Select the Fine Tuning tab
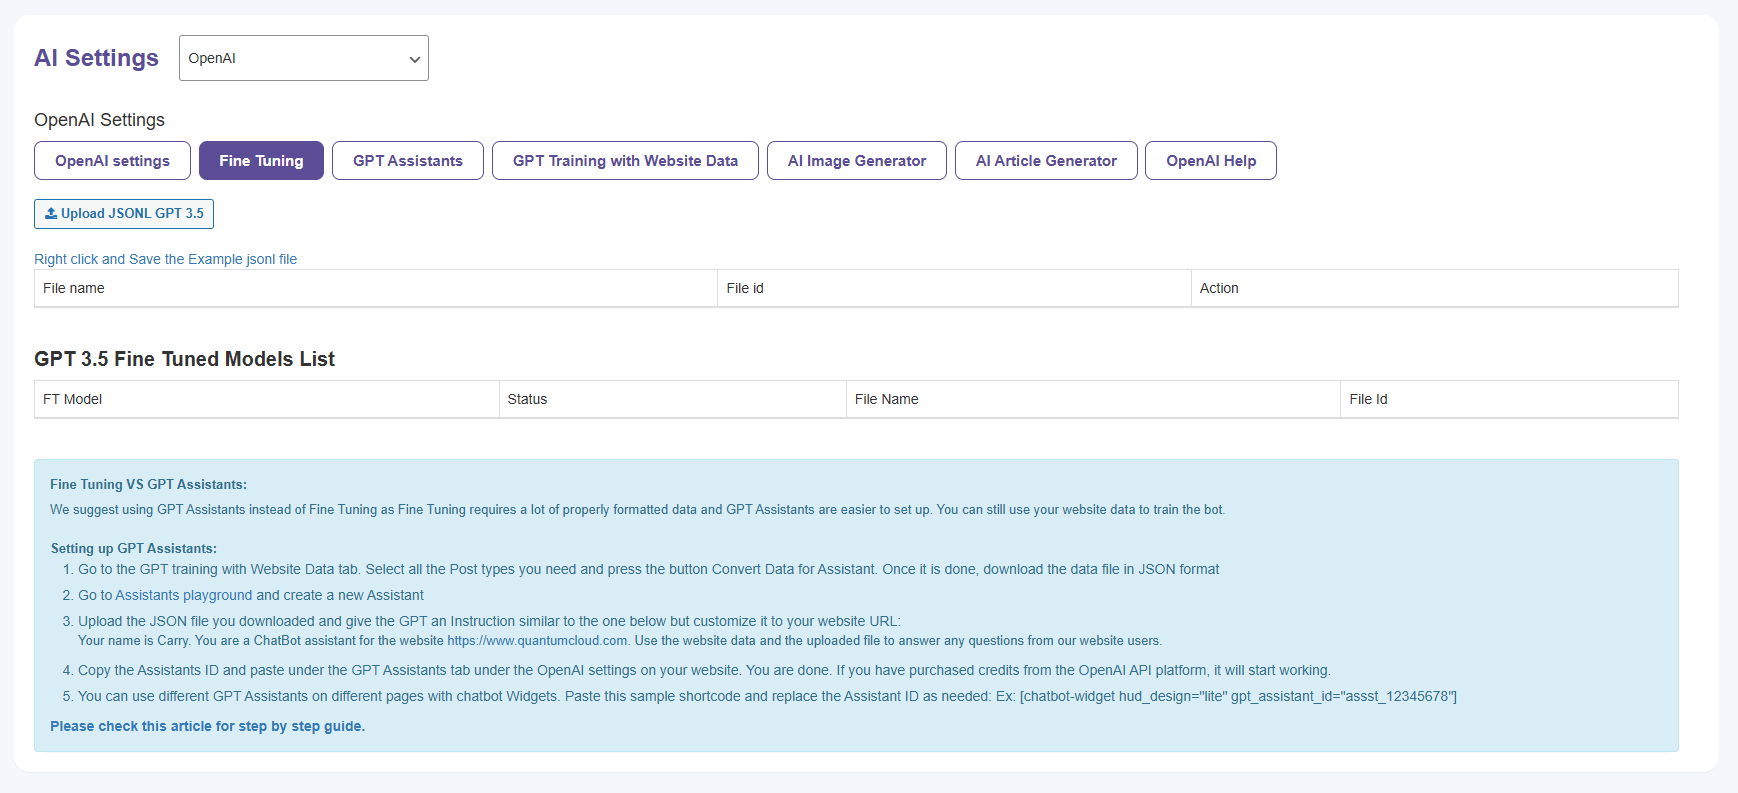Screen dimensions: 1738x793 point(261,160)
